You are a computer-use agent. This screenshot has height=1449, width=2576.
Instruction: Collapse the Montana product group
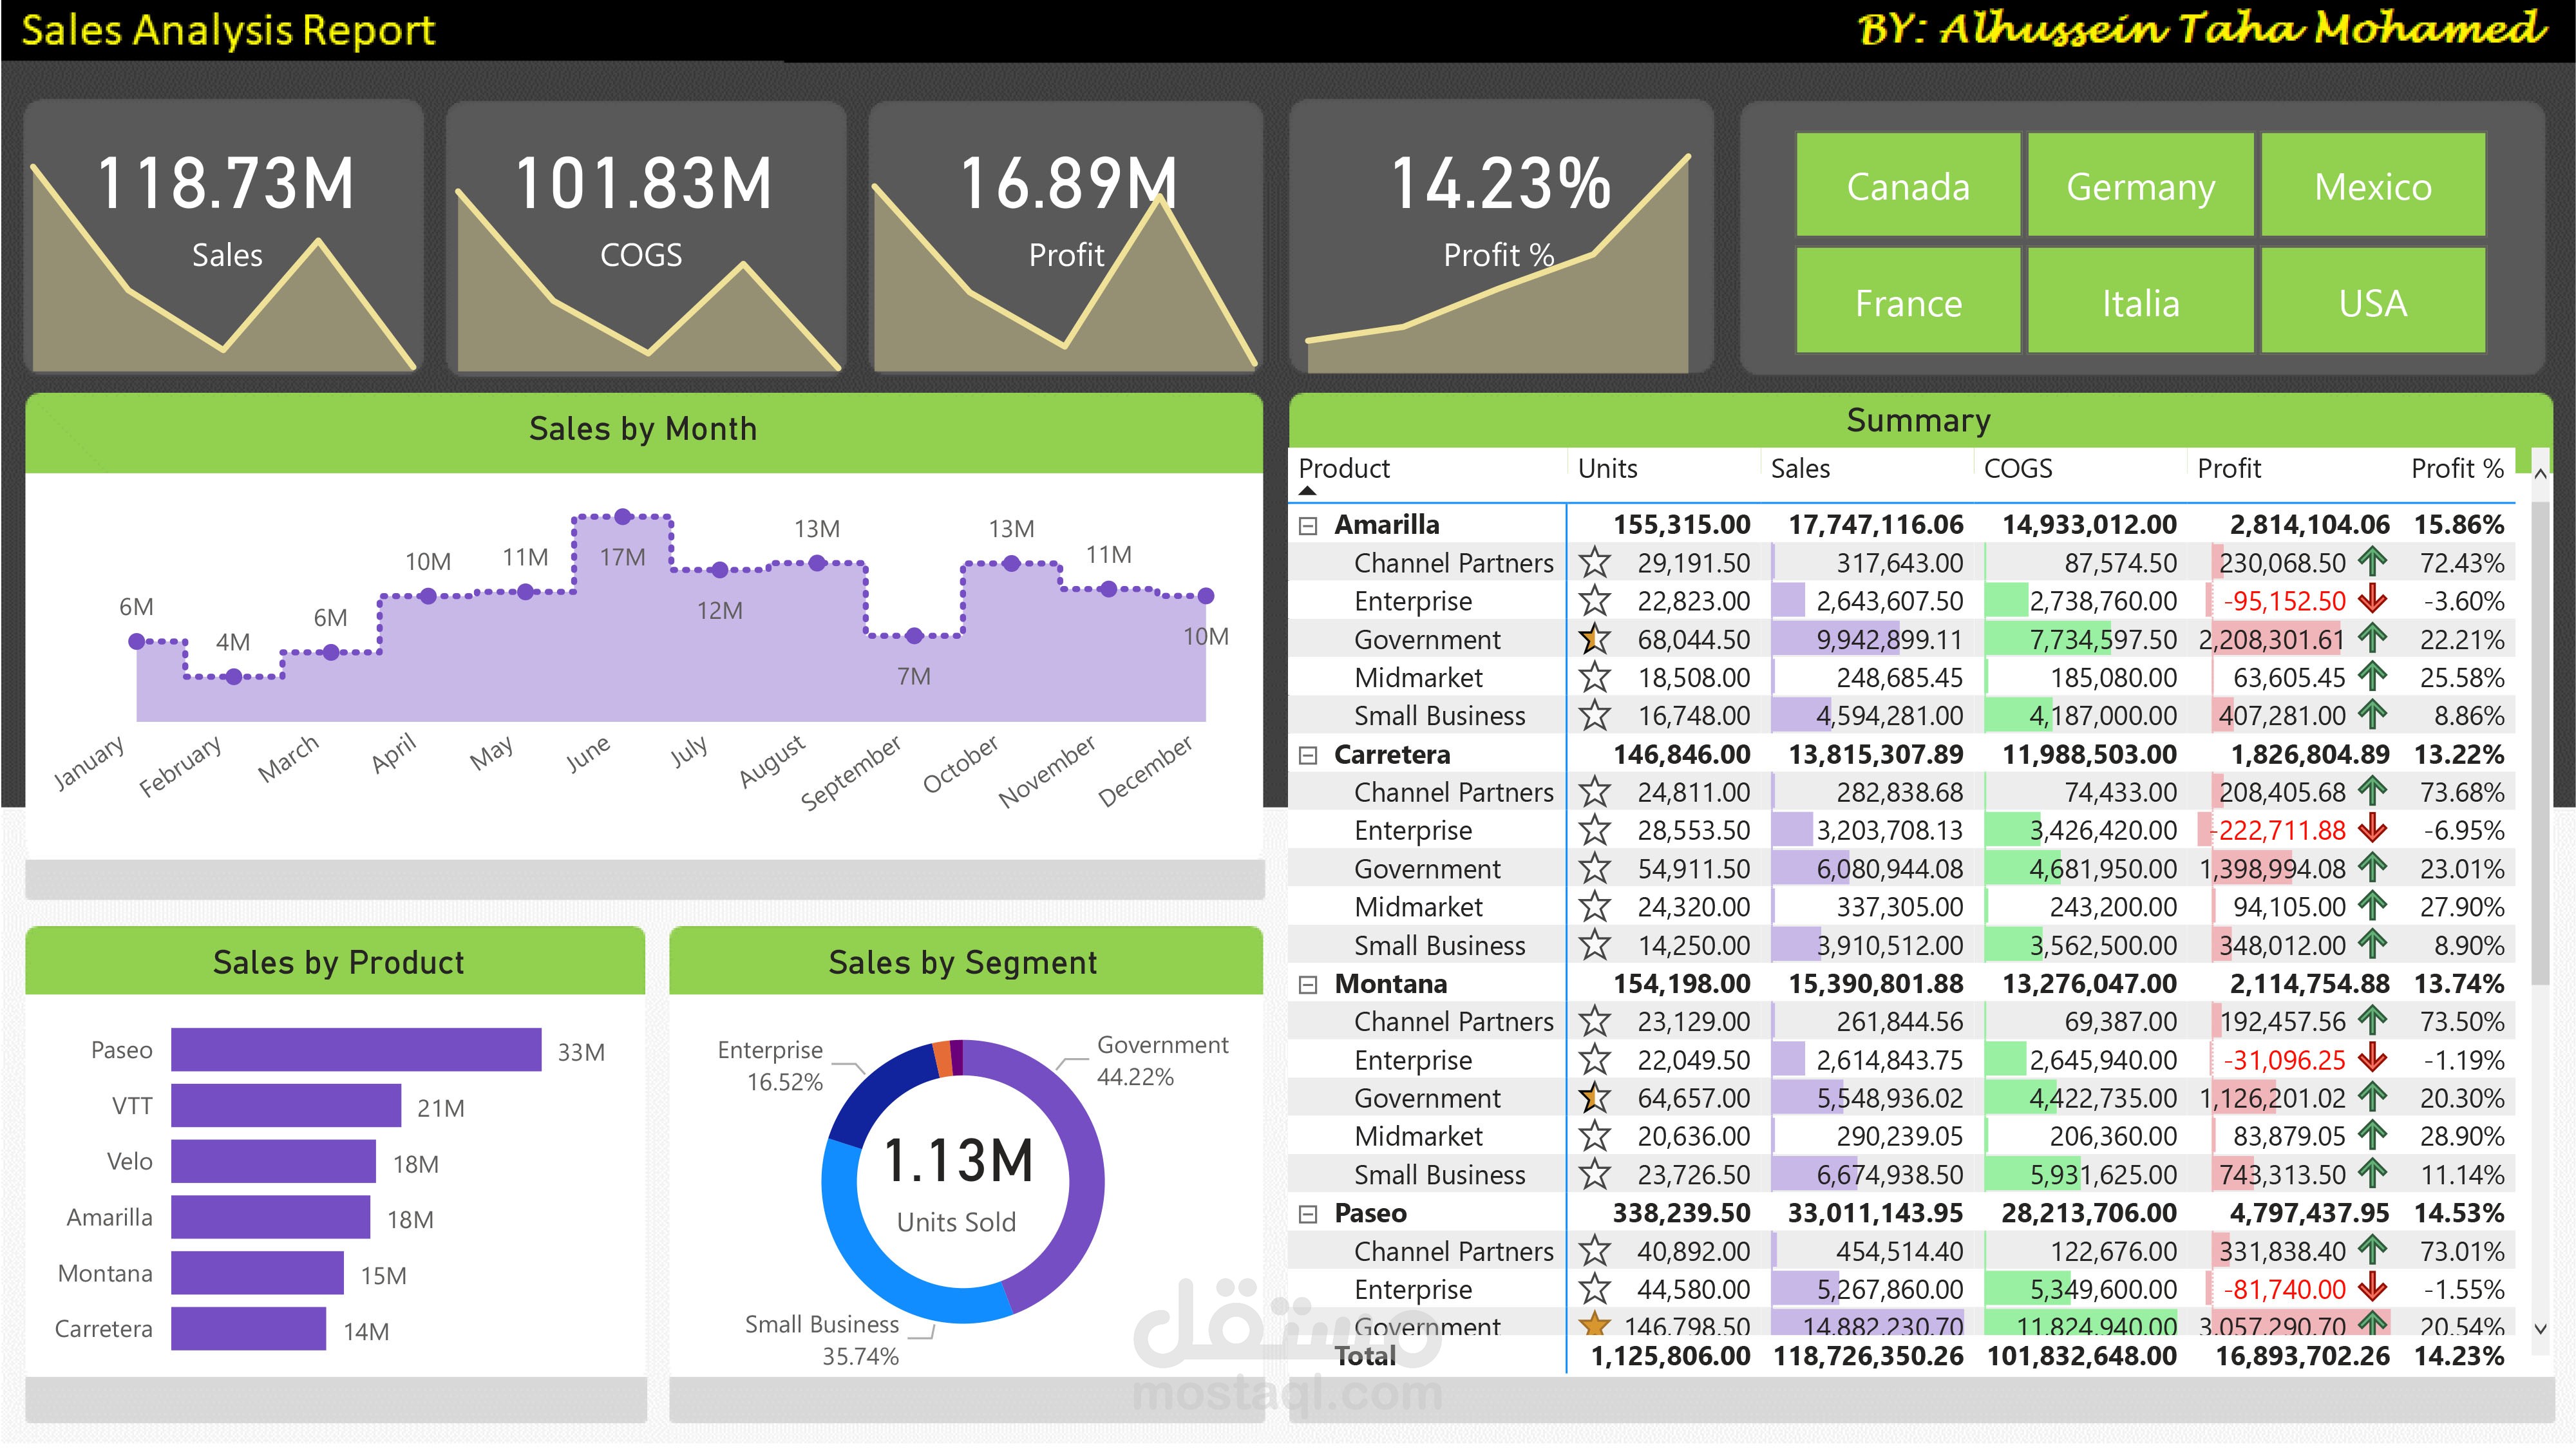click(x=1307, y=985)
